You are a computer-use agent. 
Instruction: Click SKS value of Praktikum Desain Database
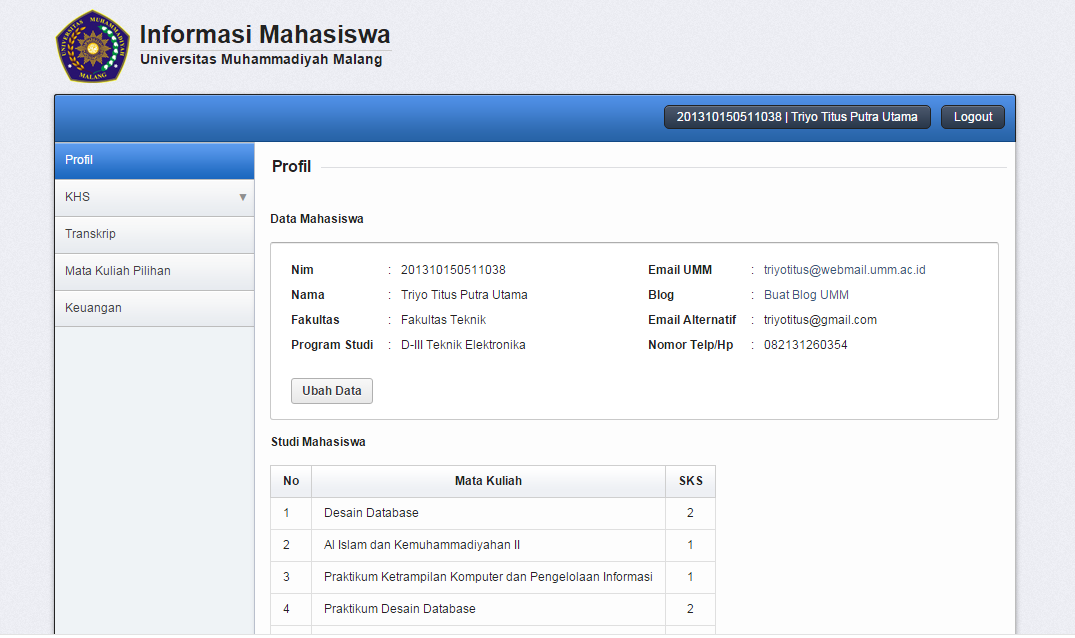(690, 609)
